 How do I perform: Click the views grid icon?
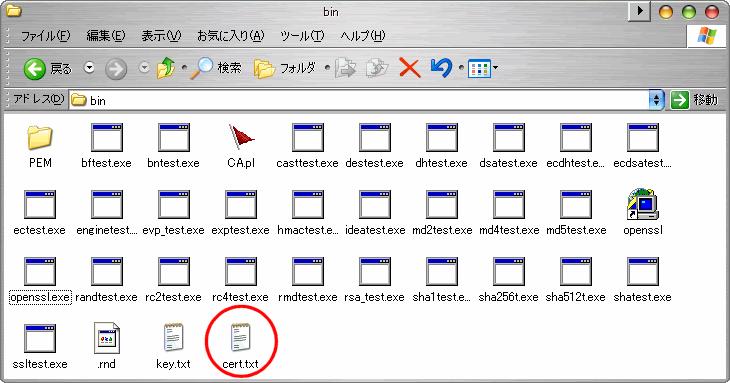click(479, 69)
